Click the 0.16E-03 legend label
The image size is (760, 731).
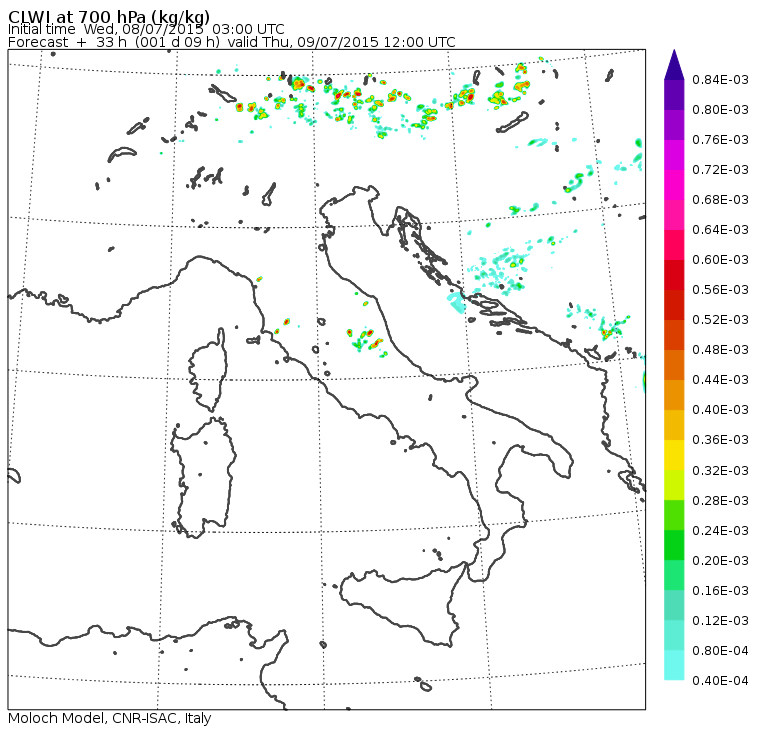720,591
